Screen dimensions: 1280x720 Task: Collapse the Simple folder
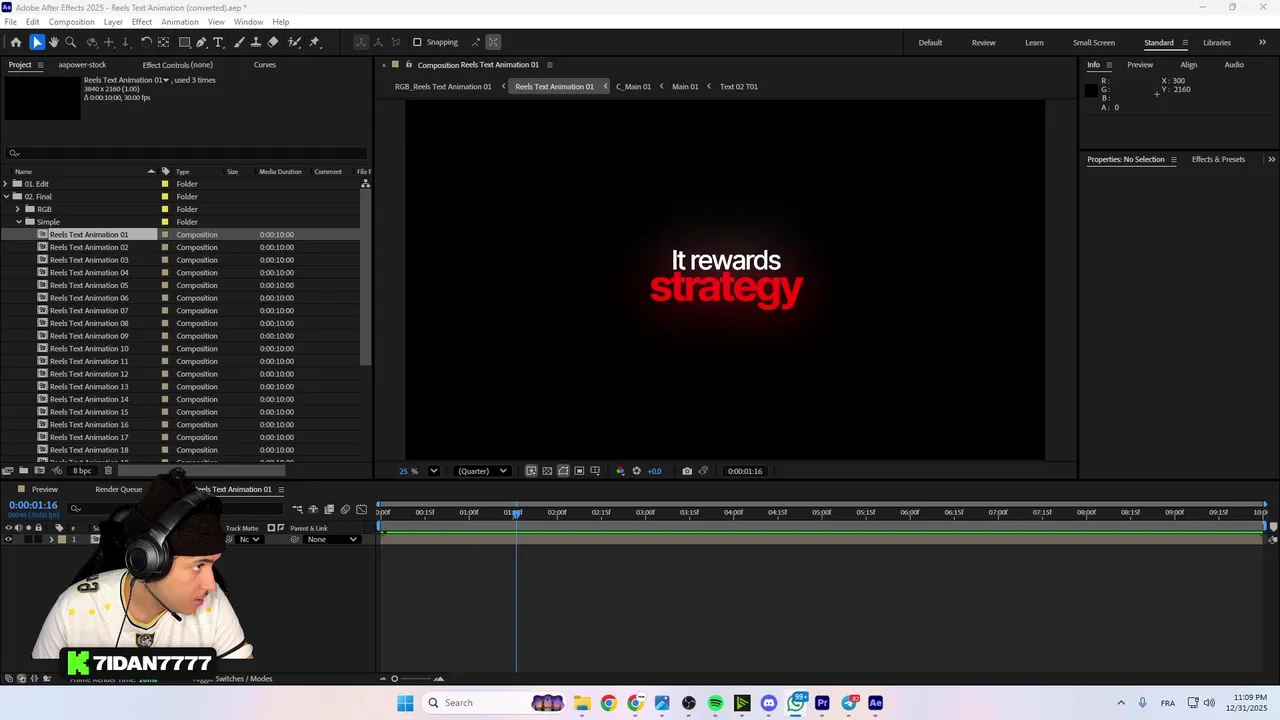18,222
